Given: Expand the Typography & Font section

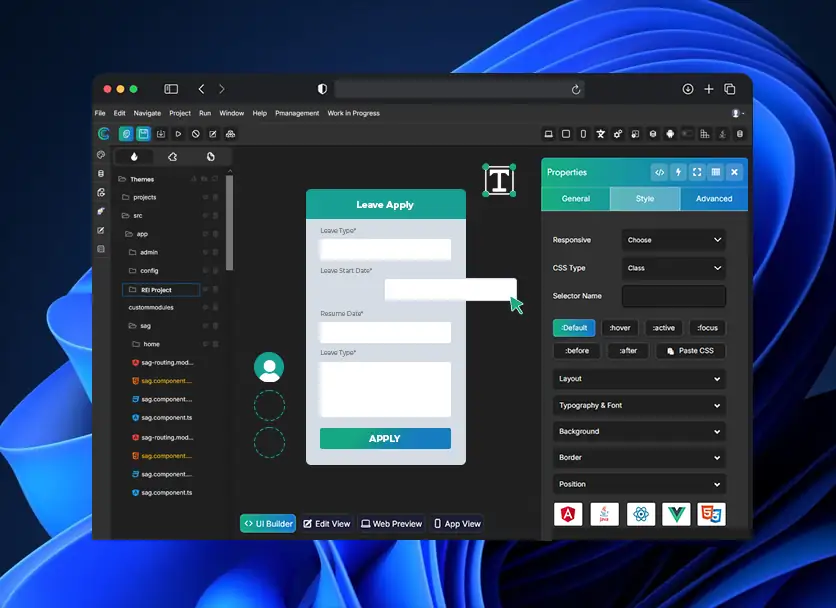Looking at the screenshot, I should 639,405.
